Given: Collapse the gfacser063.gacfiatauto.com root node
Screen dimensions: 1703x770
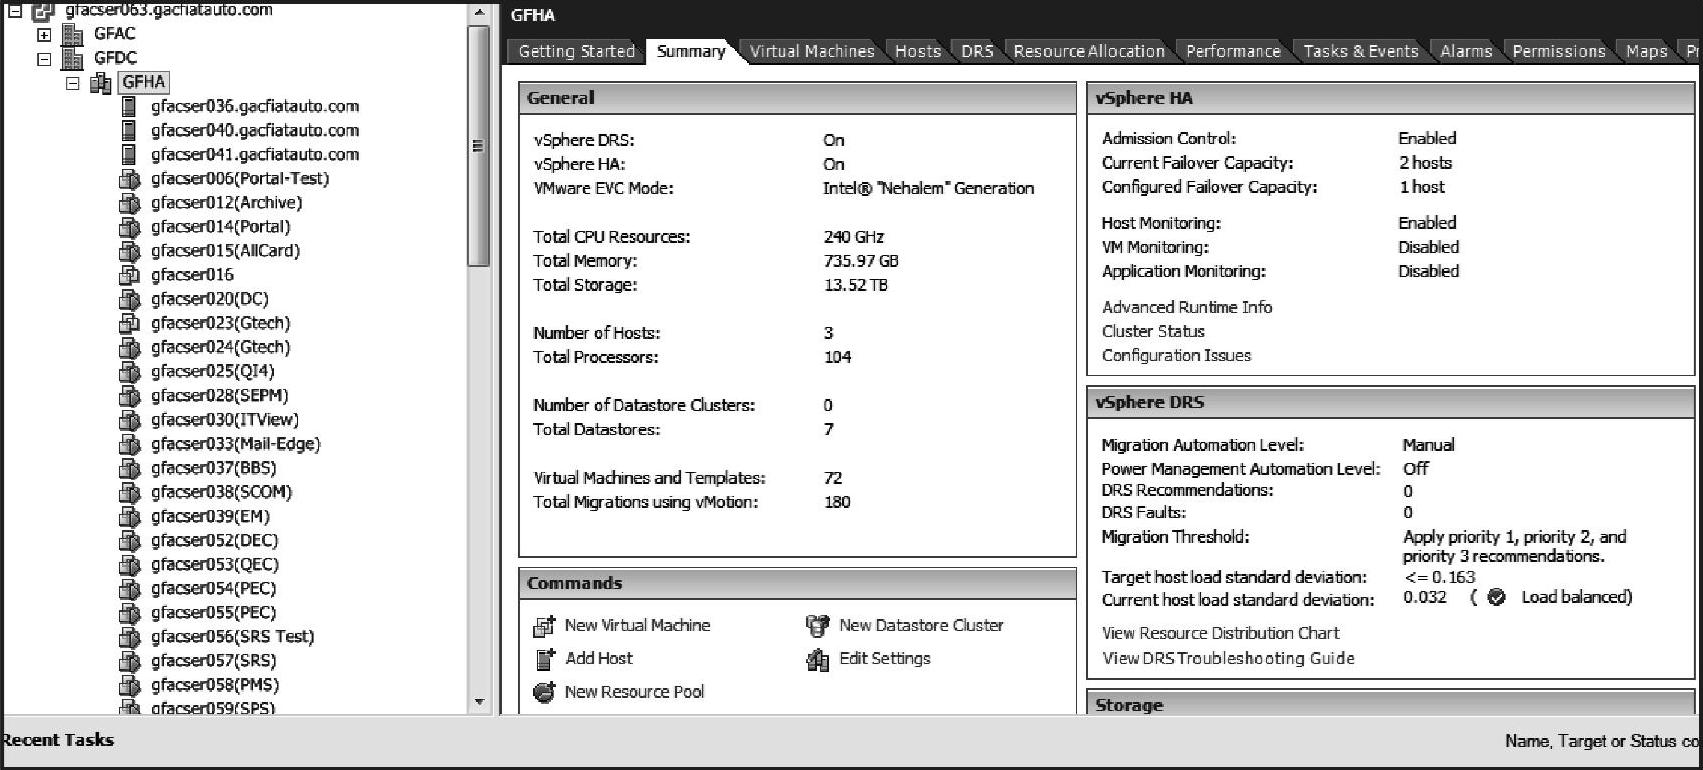Looking at the screenshot, I should [x=15, y=10].
